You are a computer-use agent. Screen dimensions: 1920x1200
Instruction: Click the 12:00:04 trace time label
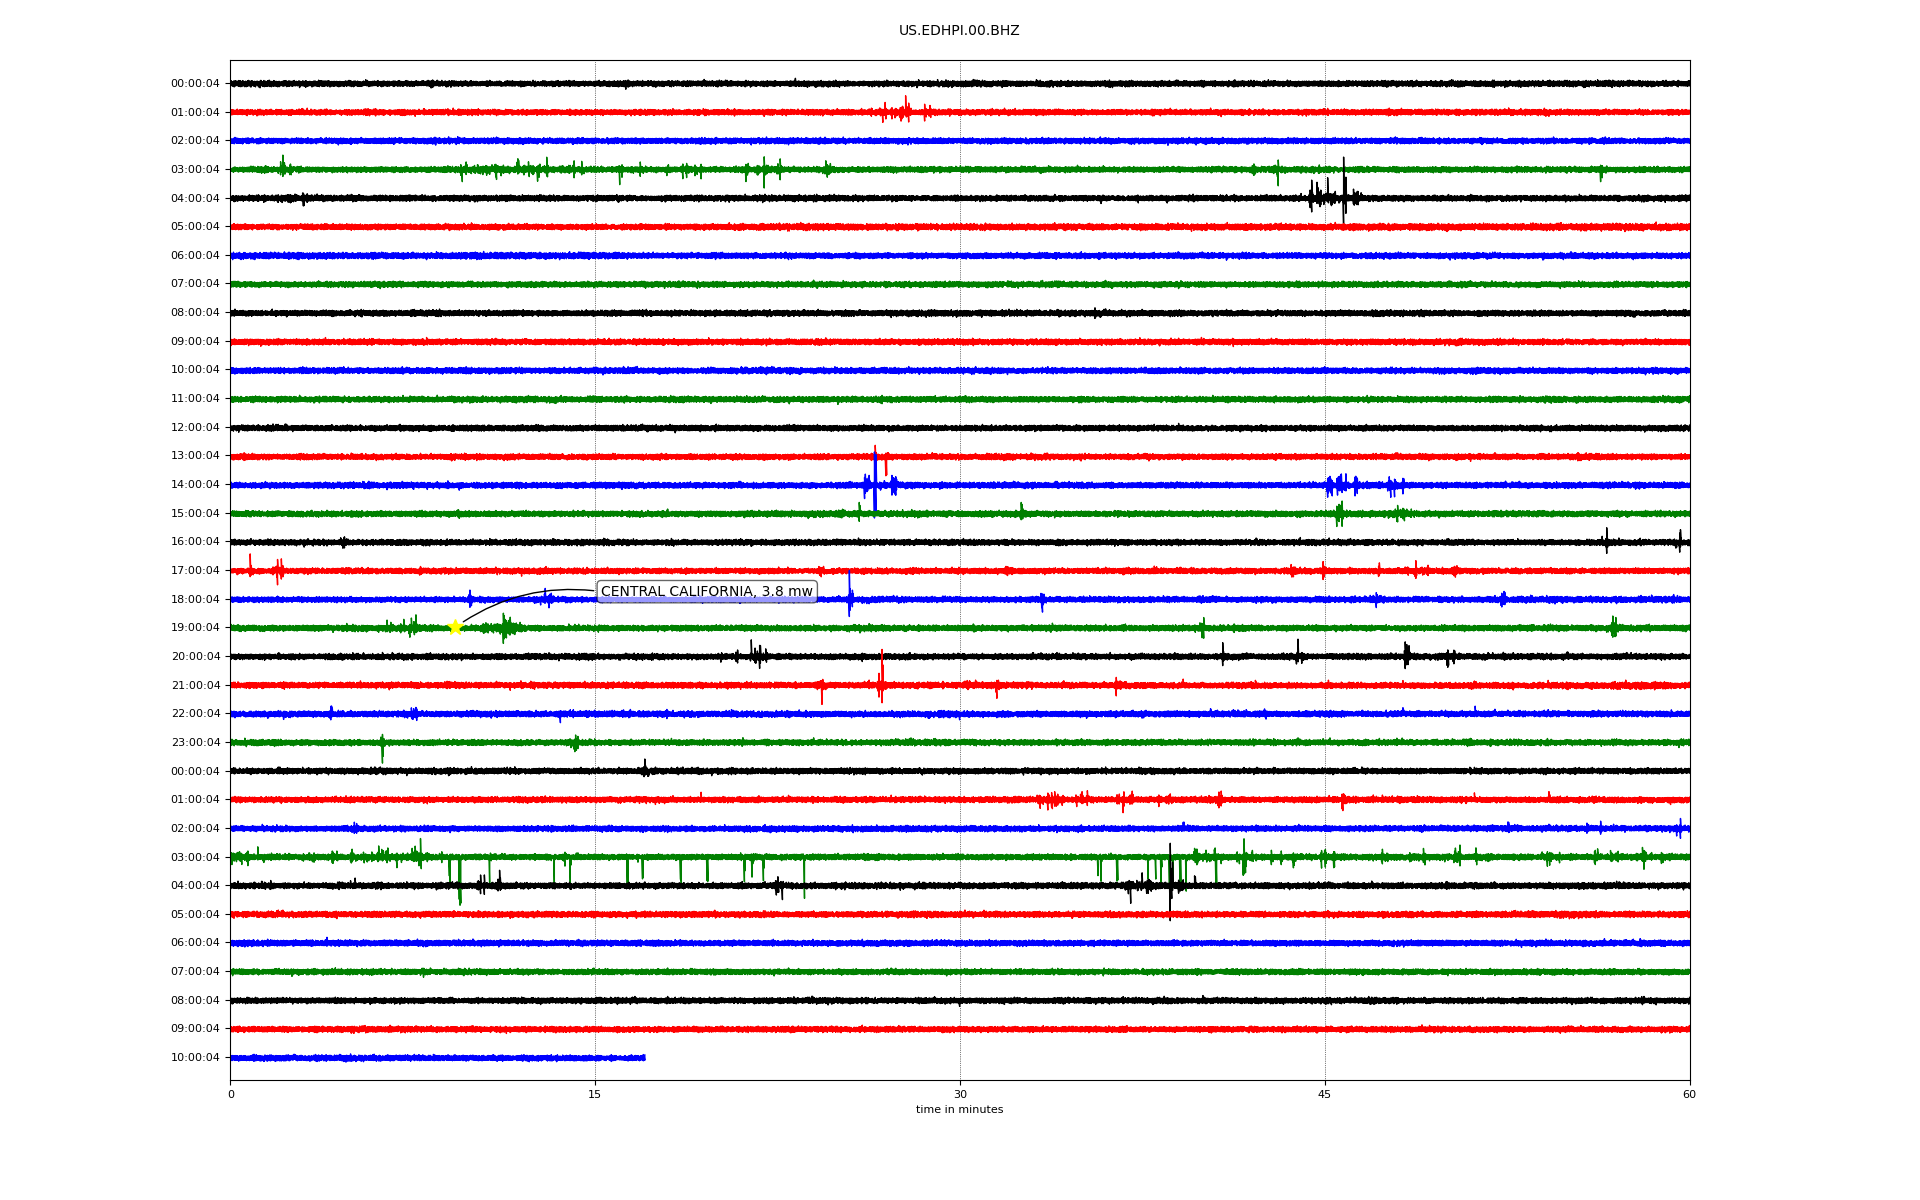(x=195, y=428)
